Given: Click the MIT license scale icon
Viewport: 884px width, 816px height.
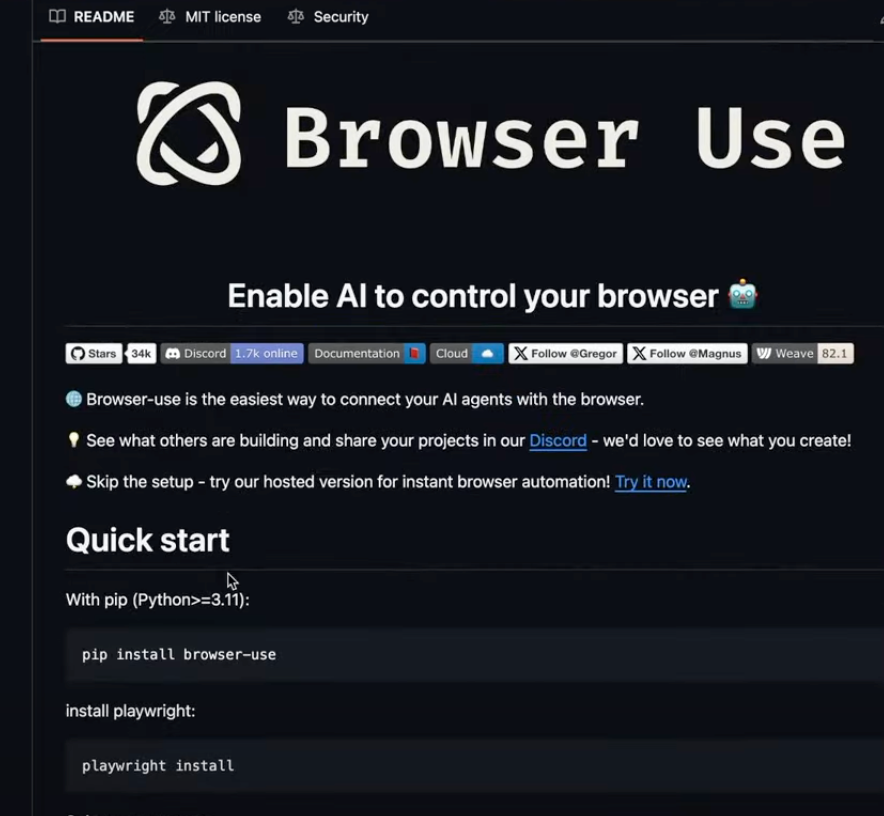Looking at the screenshot, I should [167, 16].
